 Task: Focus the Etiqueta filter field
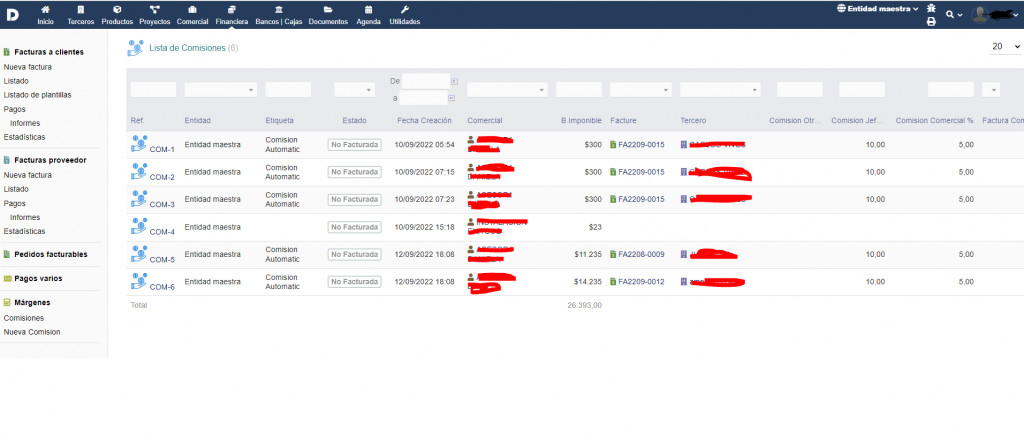[288, 89]
